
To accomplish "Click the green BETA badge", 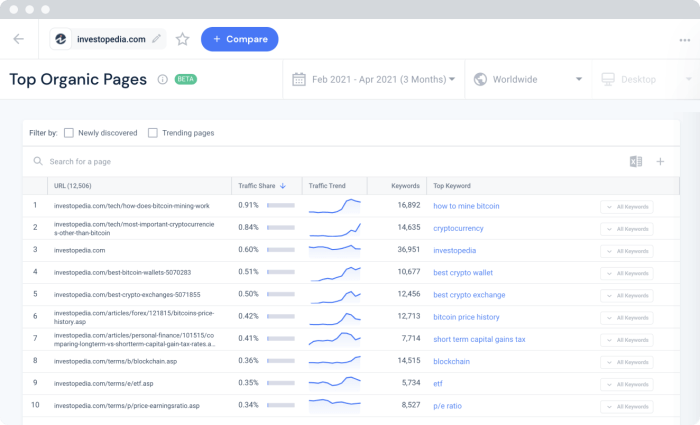I will (186, 79).
